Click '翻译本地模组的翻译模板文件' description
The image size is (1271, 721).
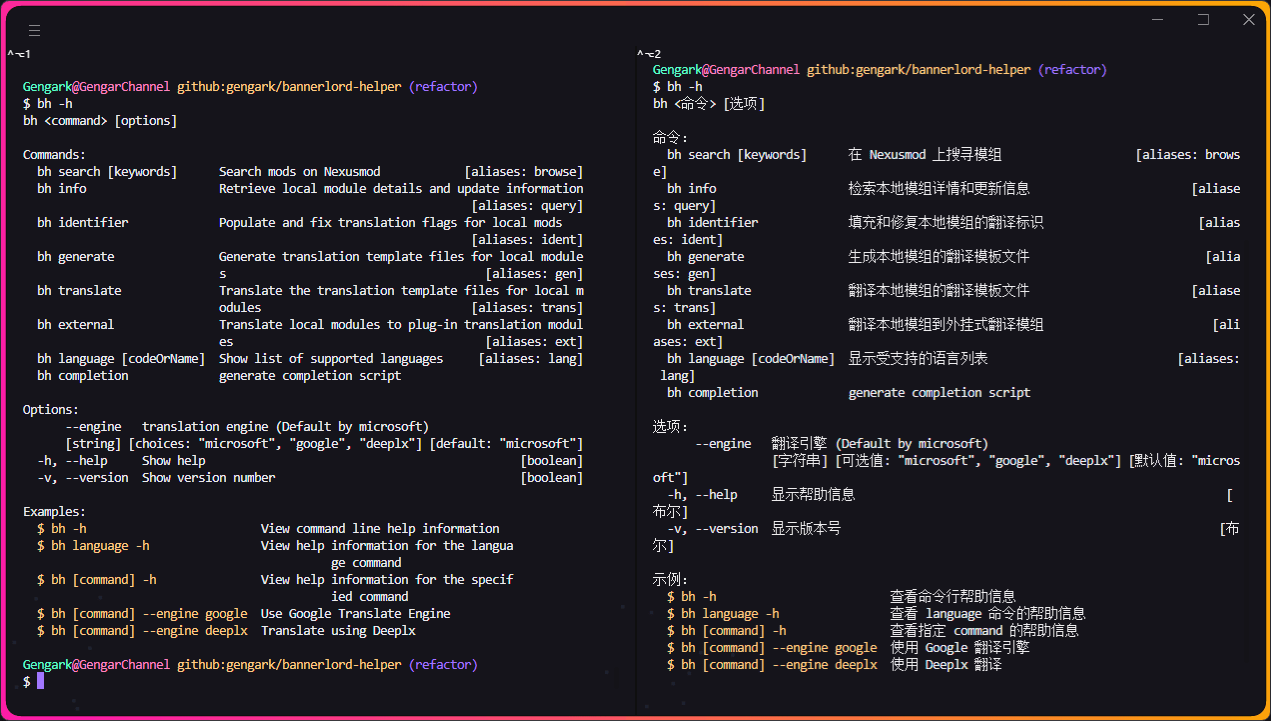coord(939,291)
